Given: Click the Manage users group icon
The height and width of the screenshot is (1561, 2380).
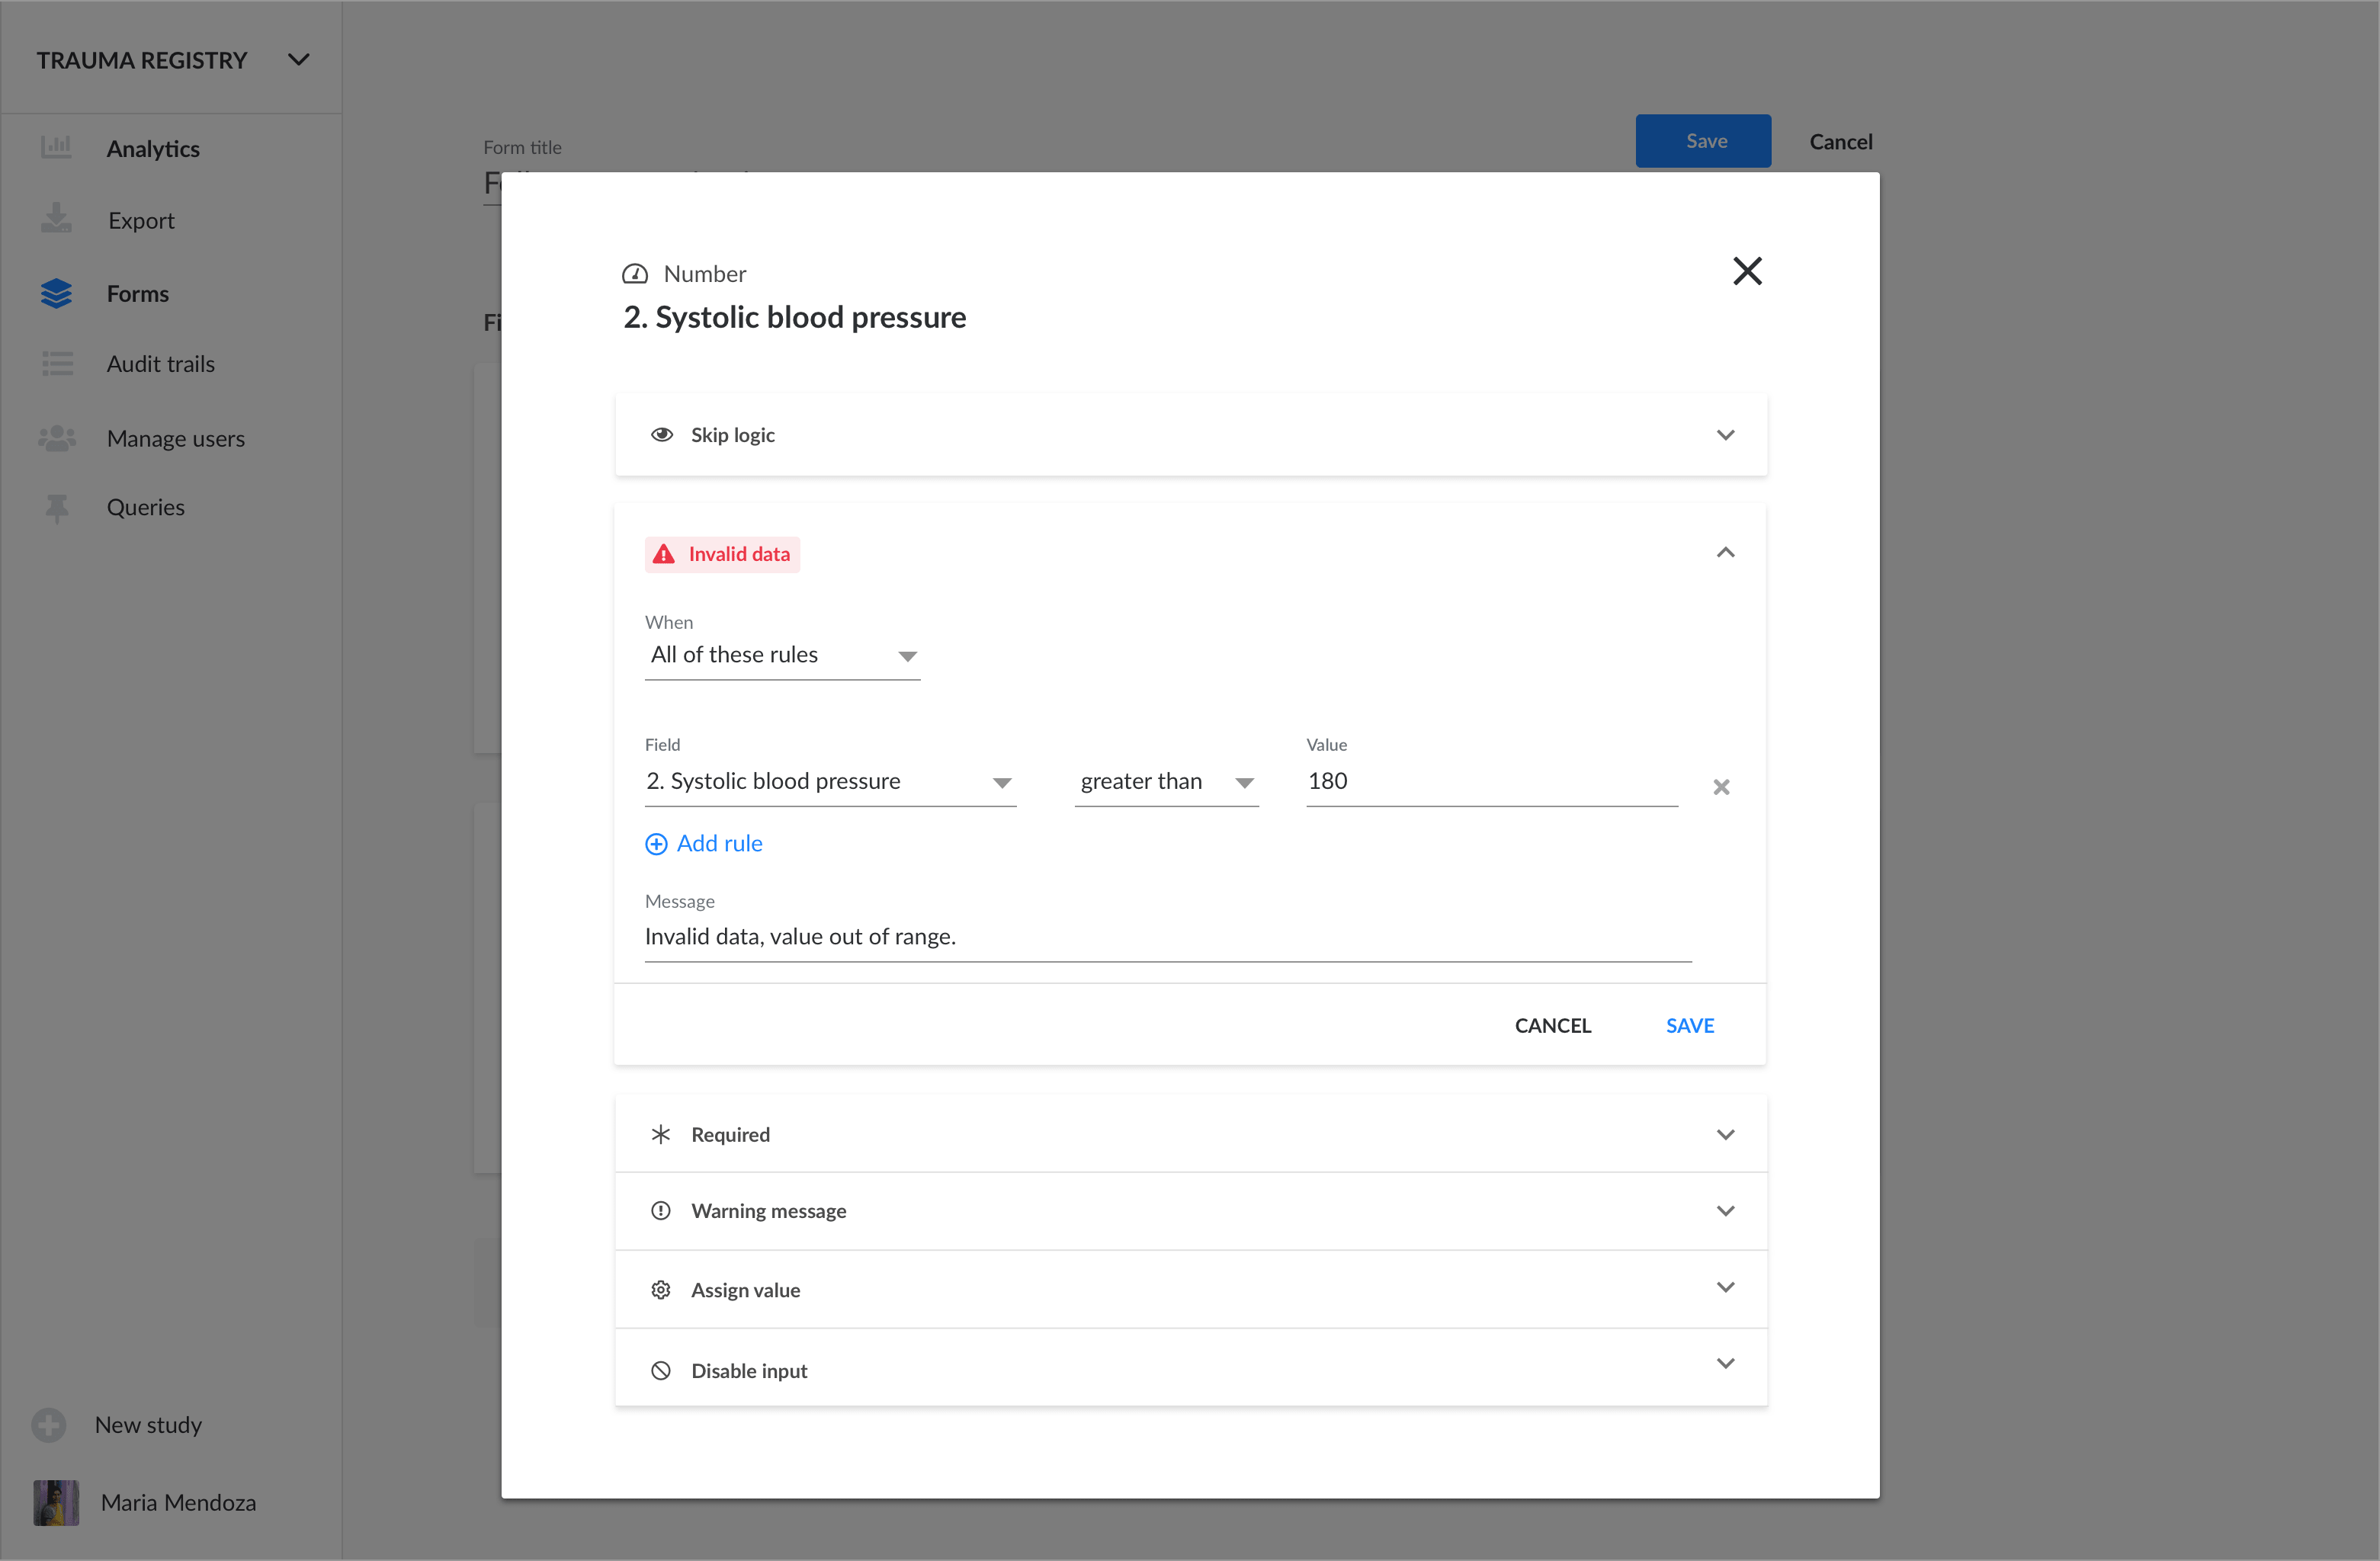Looking at the screenshot, I should click(x=57, y=438).
